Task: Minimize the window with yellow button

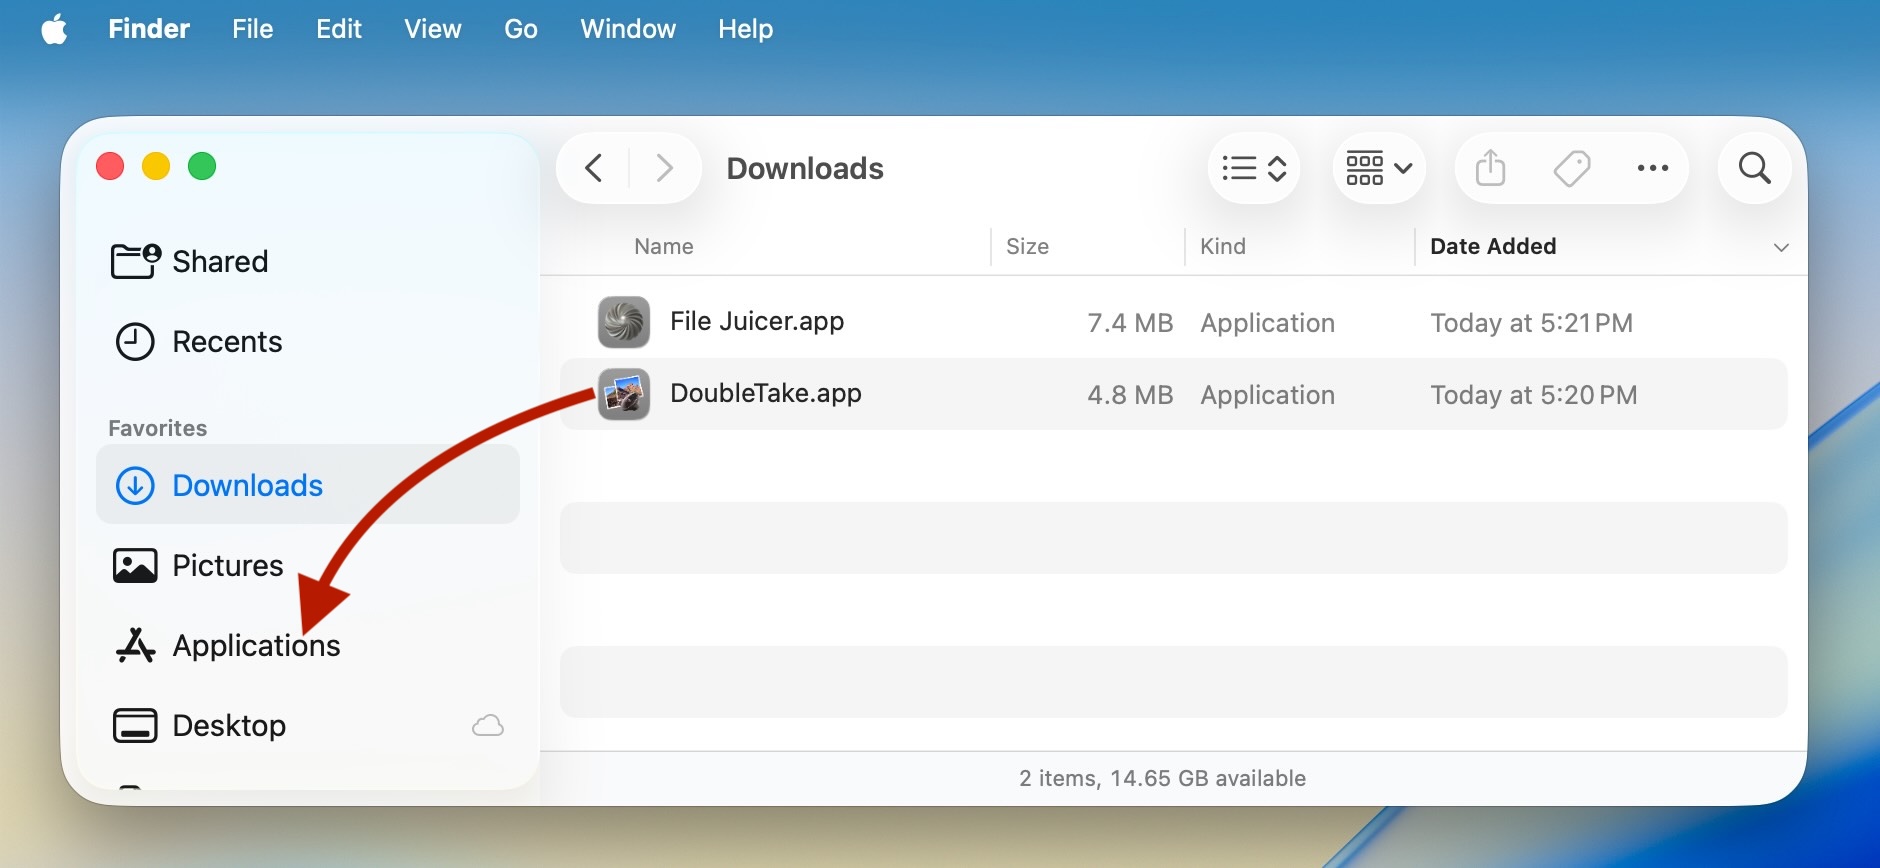Action: coord(156,166)
